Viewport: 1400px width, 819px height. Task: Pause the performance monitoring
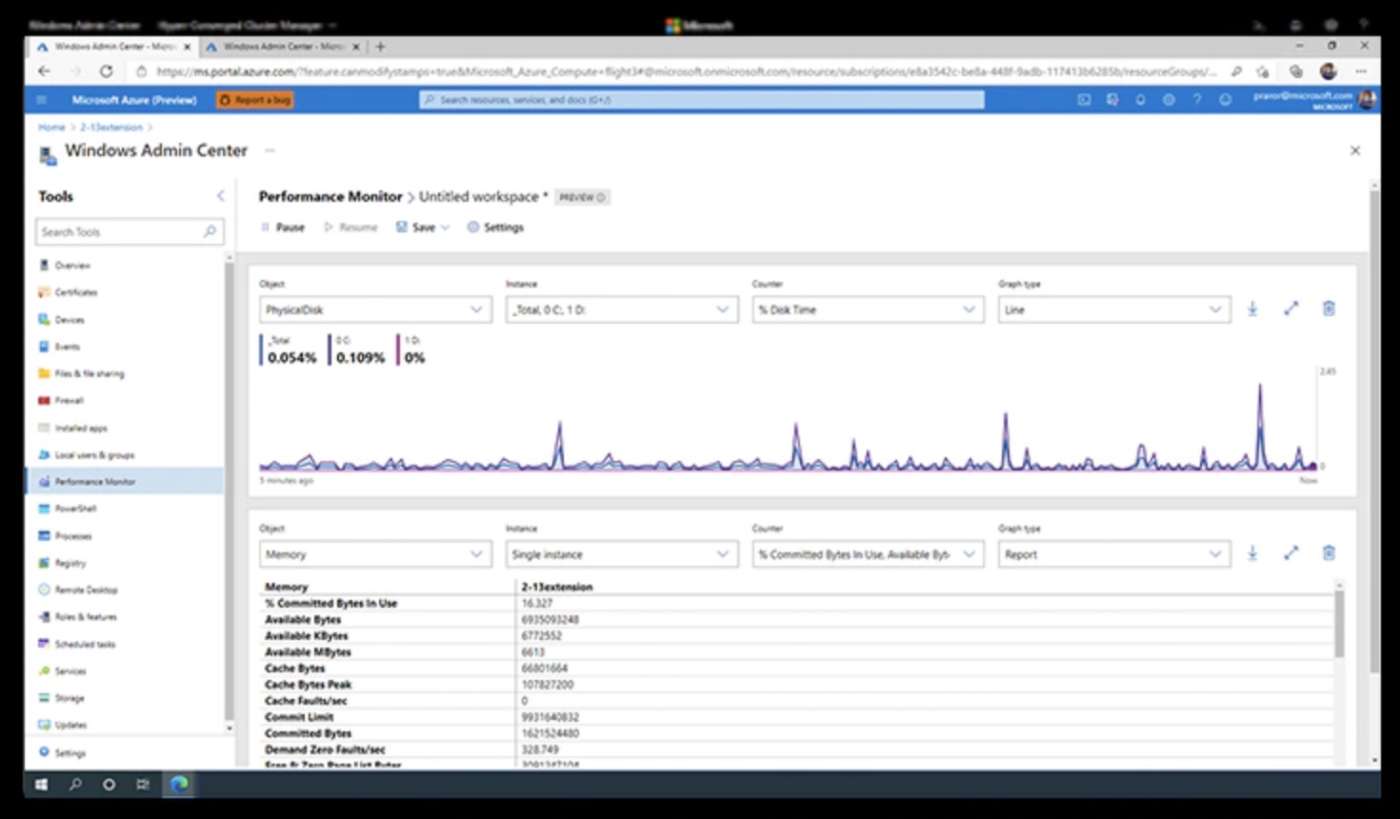click(282, 228)
